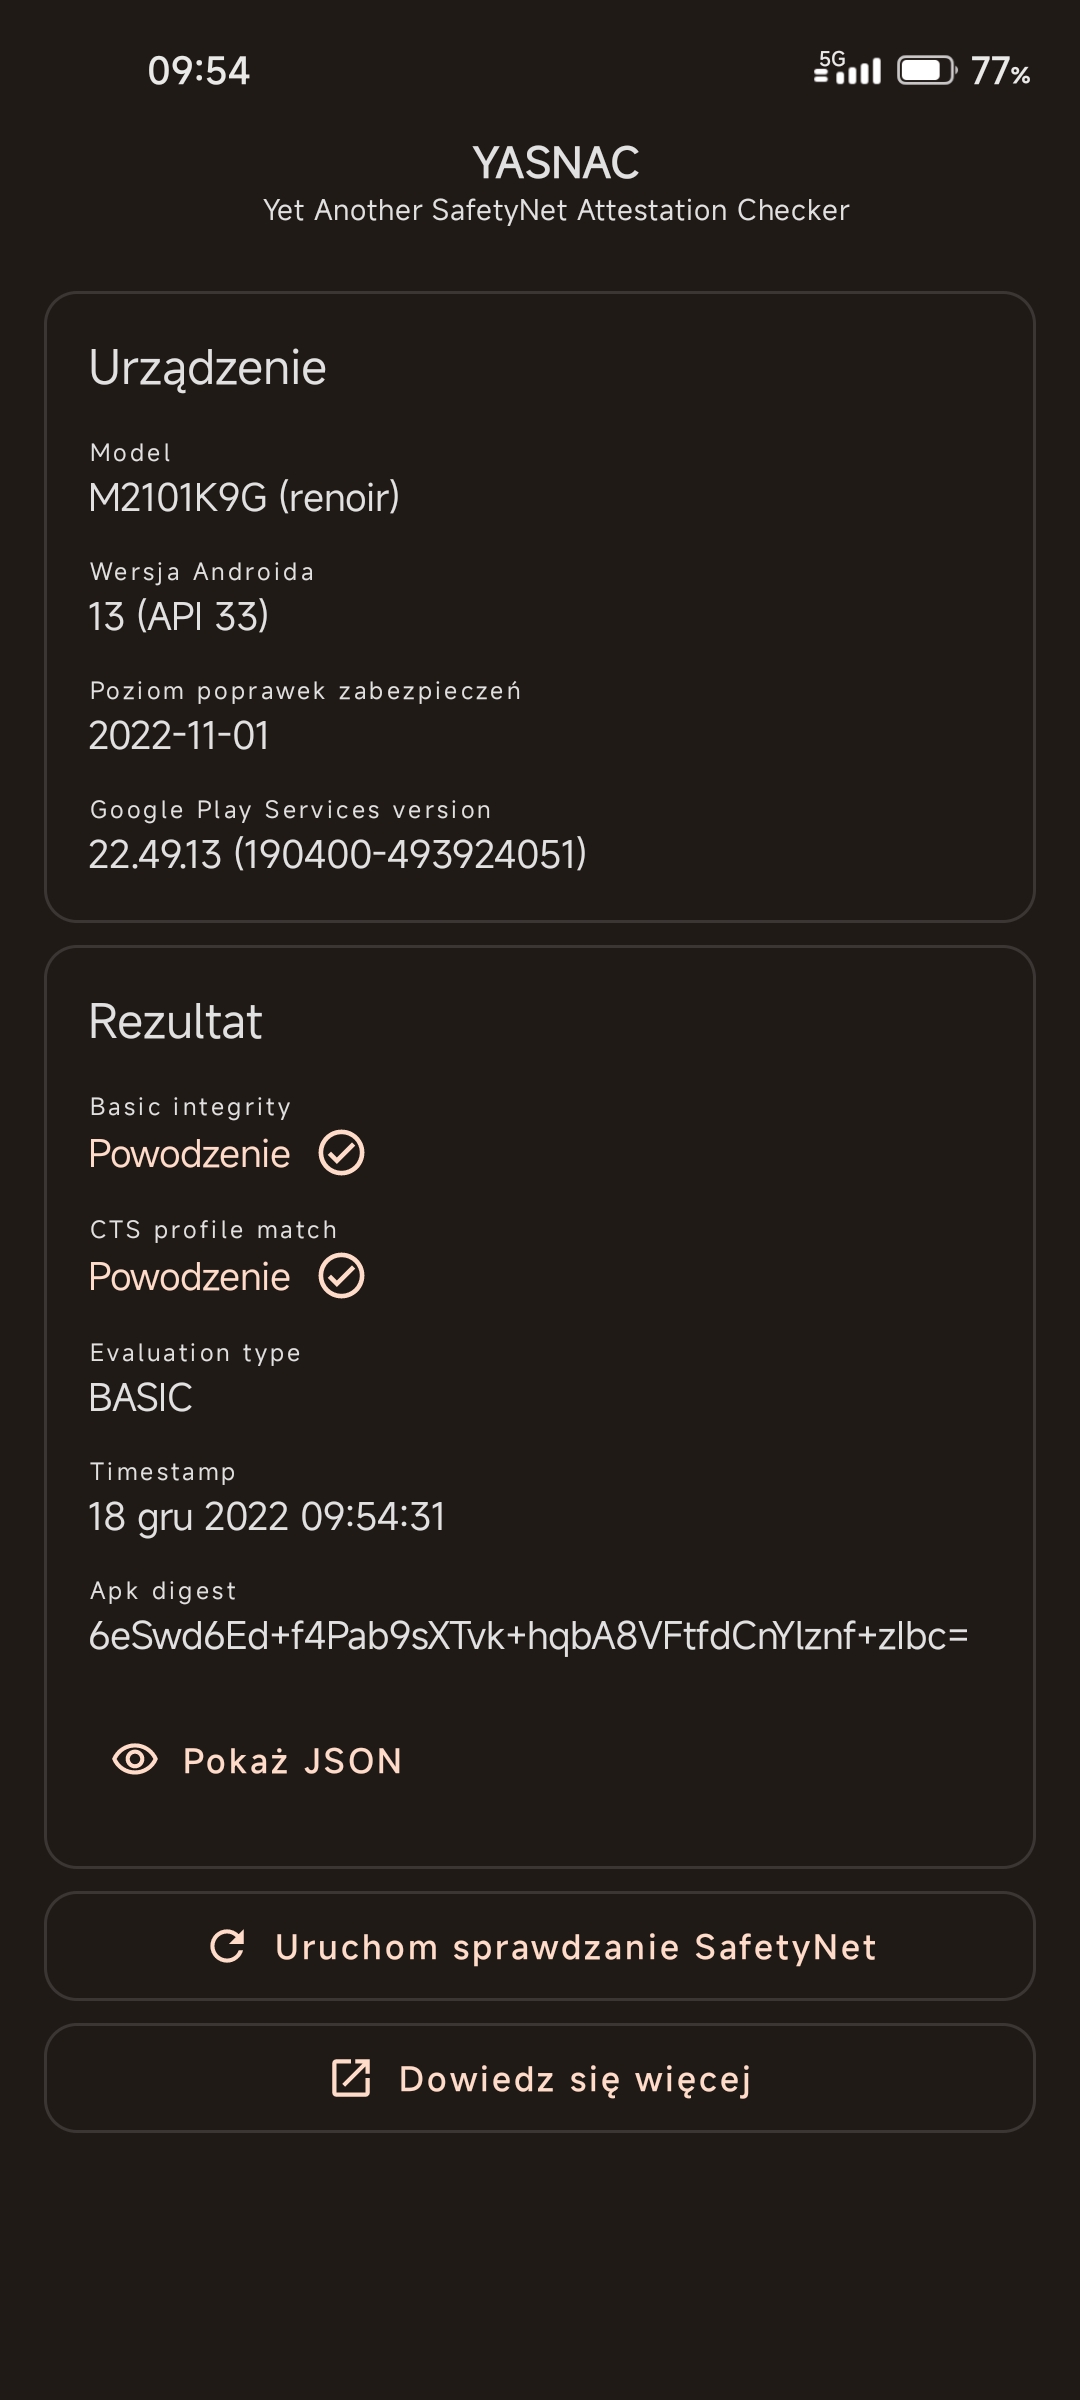
Task: Tap the security patch level date 2022-11-01
Action: 179,735
